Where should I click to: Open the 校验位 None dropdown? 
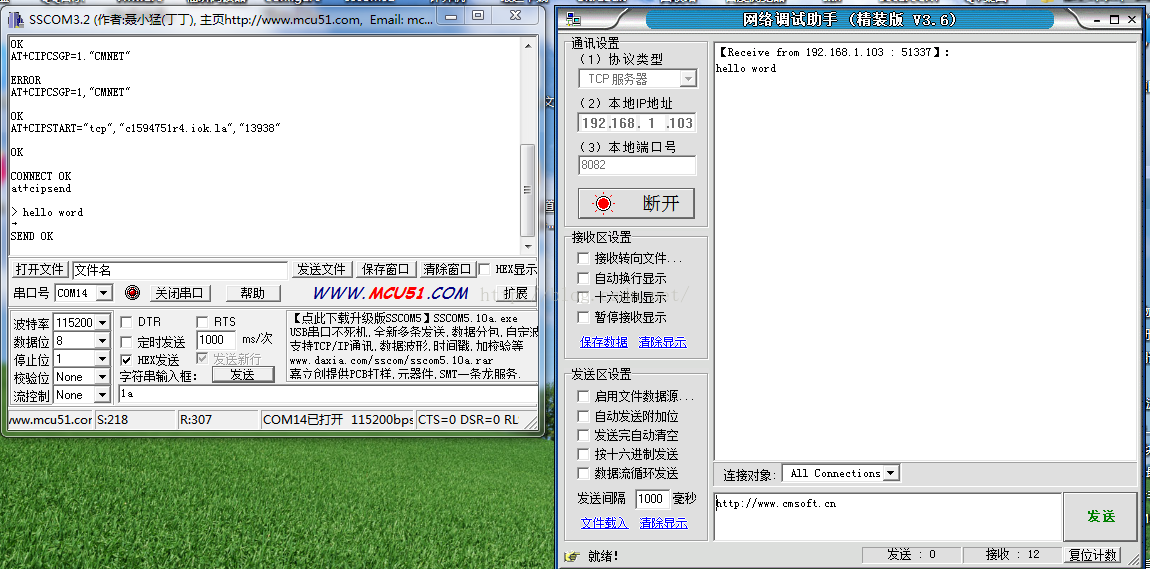pyautogui.click(x=102, y=378)
